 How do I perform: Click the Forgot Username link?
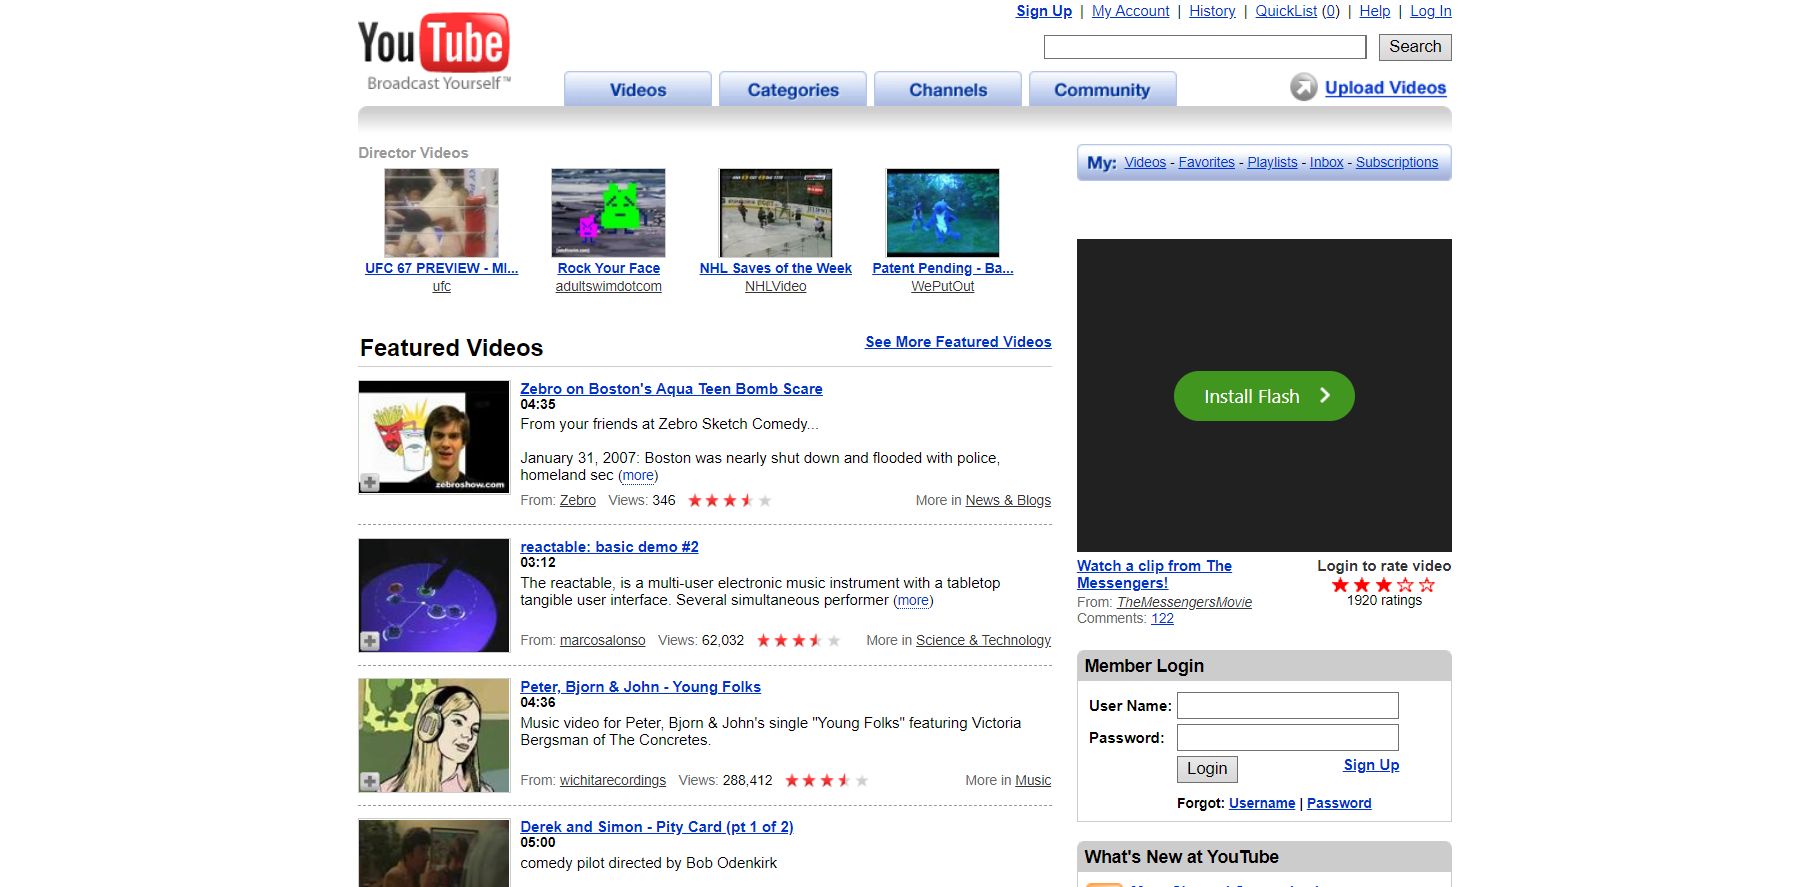pos(1262,803)
